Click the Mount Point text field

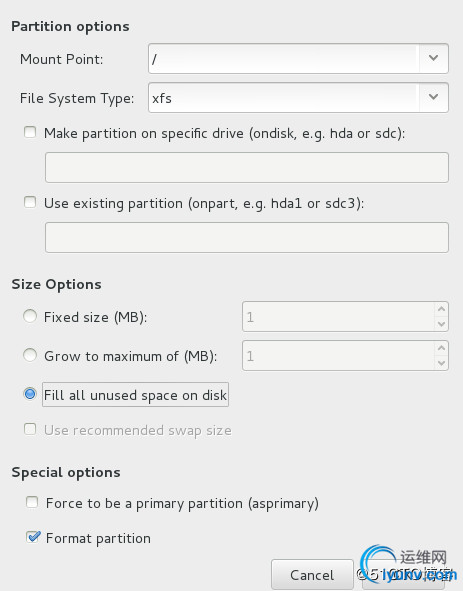tap(284, 58)
